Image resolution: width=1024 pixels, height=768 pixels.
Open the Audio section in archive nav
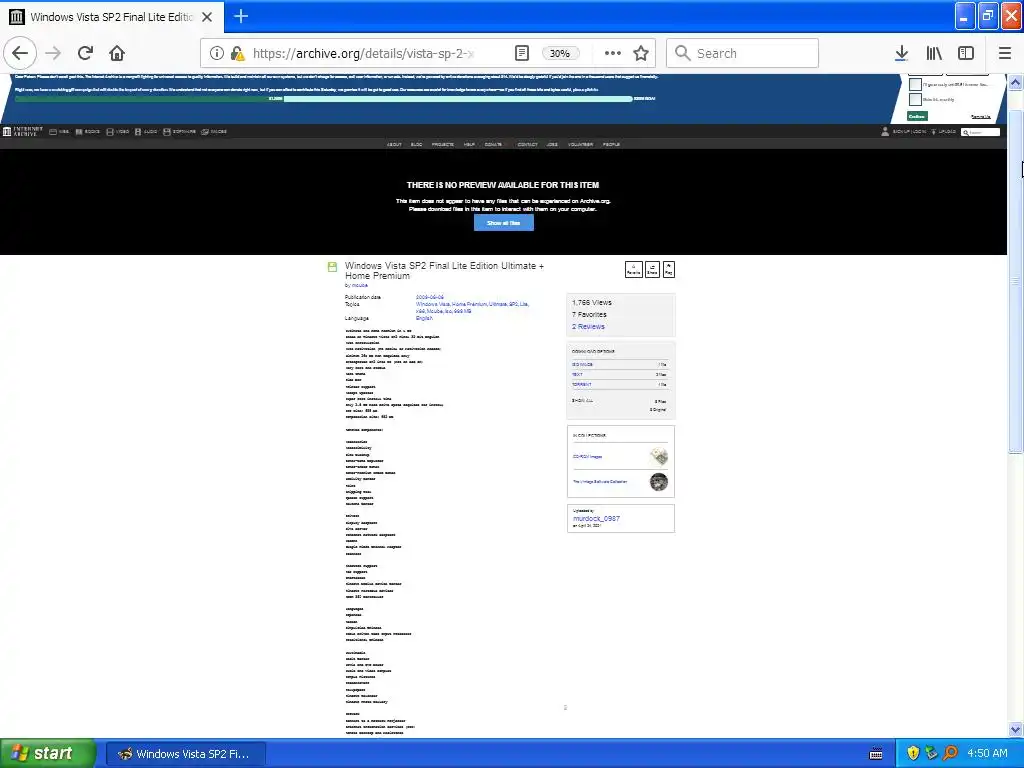(146, 132)
